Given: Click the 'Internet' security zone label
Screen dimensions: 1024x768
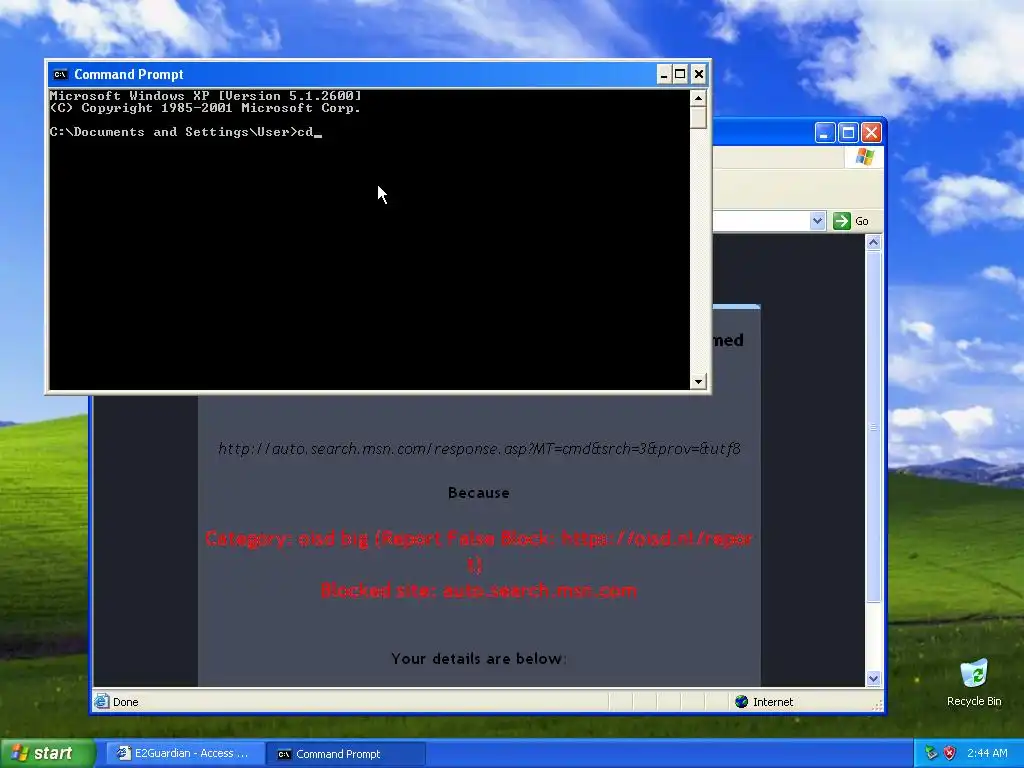Looking at the screenshot, I should pos(773,702).
